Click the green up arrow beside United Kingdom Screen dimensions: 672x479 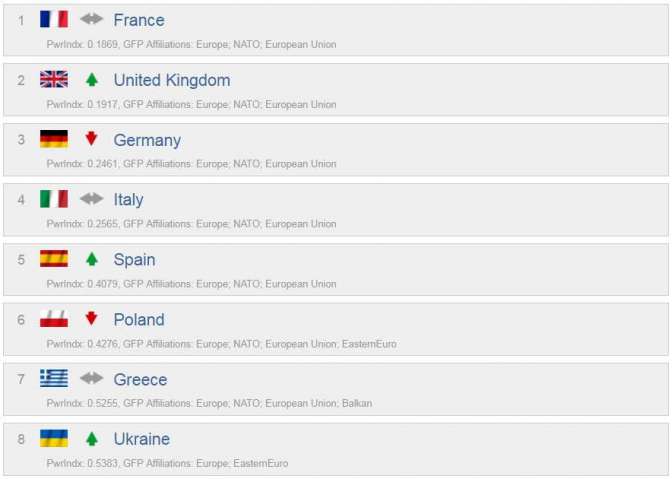(x=92, y=79)
